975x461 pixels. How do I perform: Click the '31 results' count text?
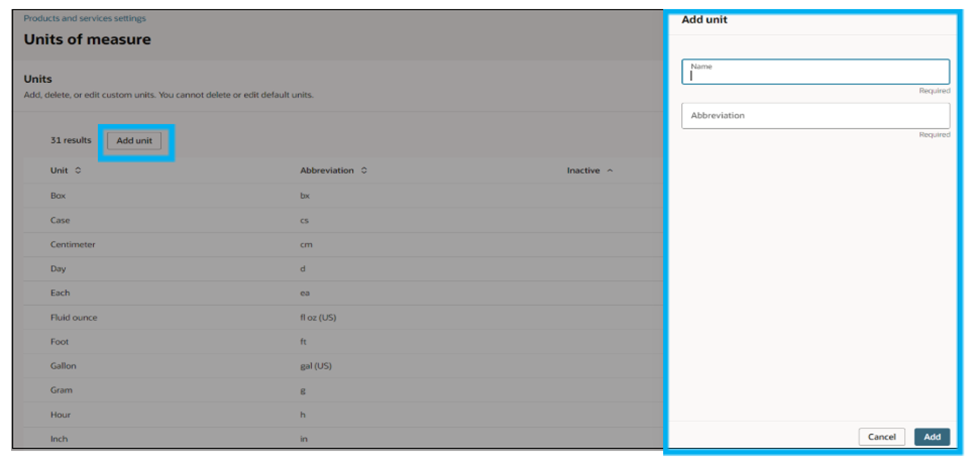71,141
